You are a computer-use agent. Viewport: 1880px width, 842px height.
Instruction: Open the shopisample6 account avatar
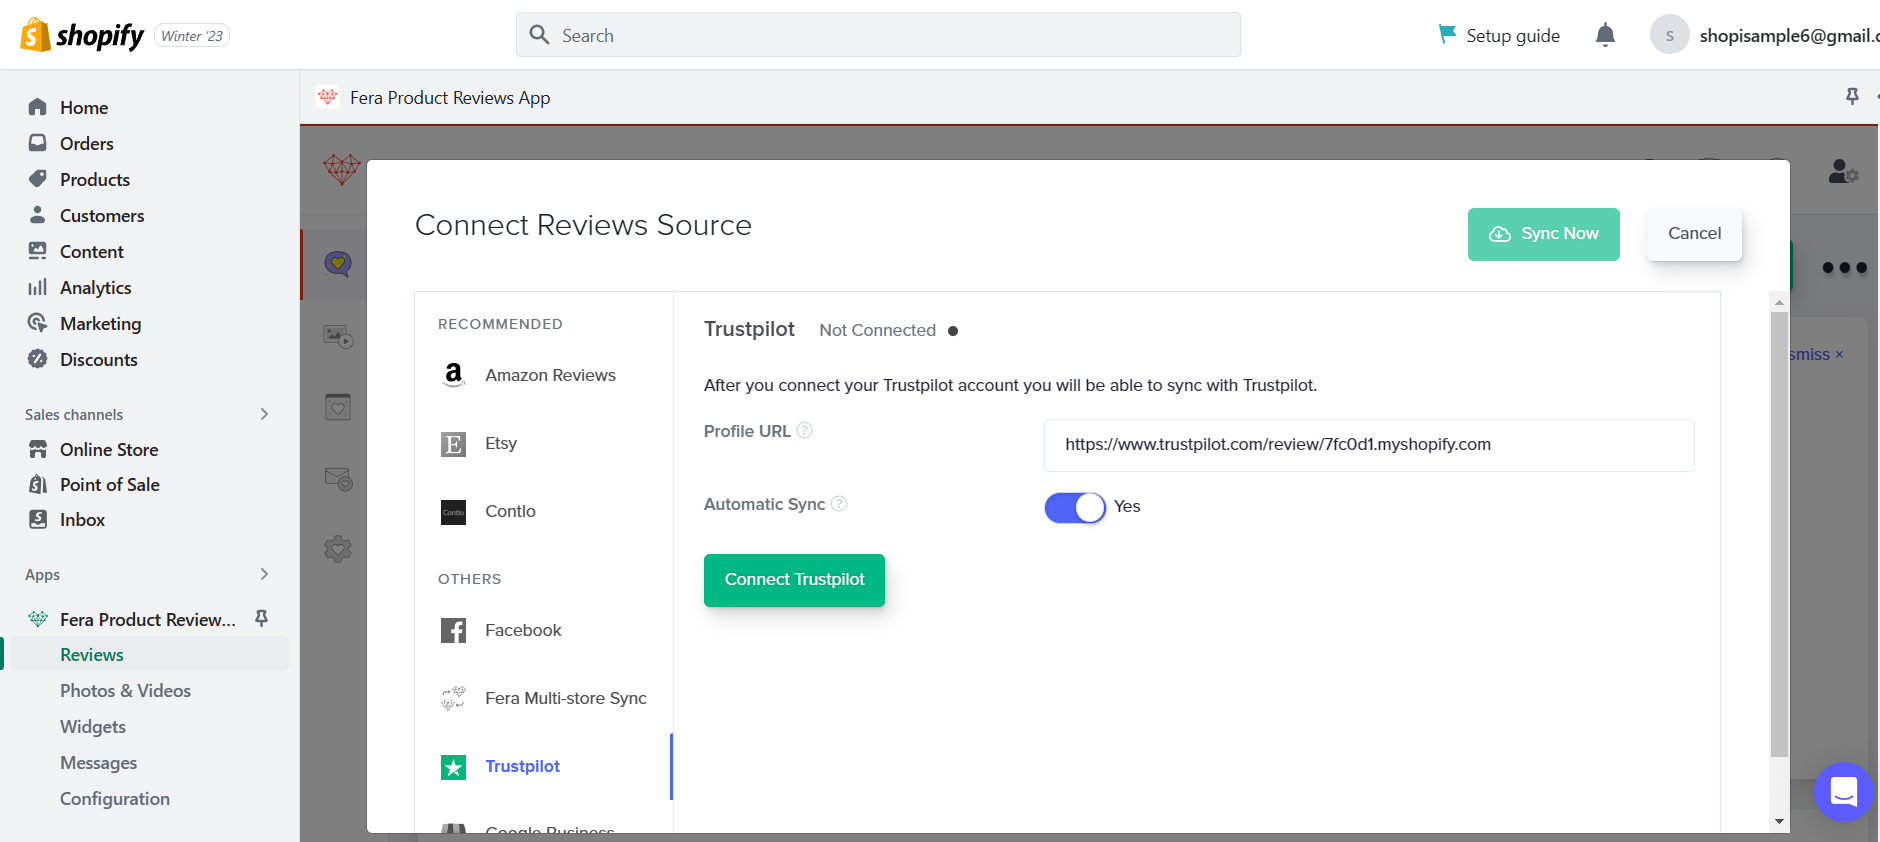[1669, 35]
